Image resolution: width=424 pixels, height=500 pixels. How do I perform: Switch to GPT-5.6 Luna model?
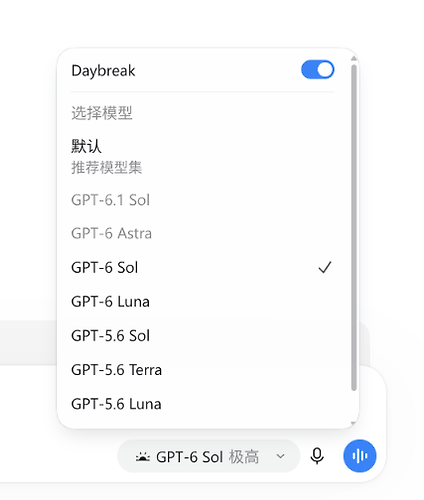203,404
